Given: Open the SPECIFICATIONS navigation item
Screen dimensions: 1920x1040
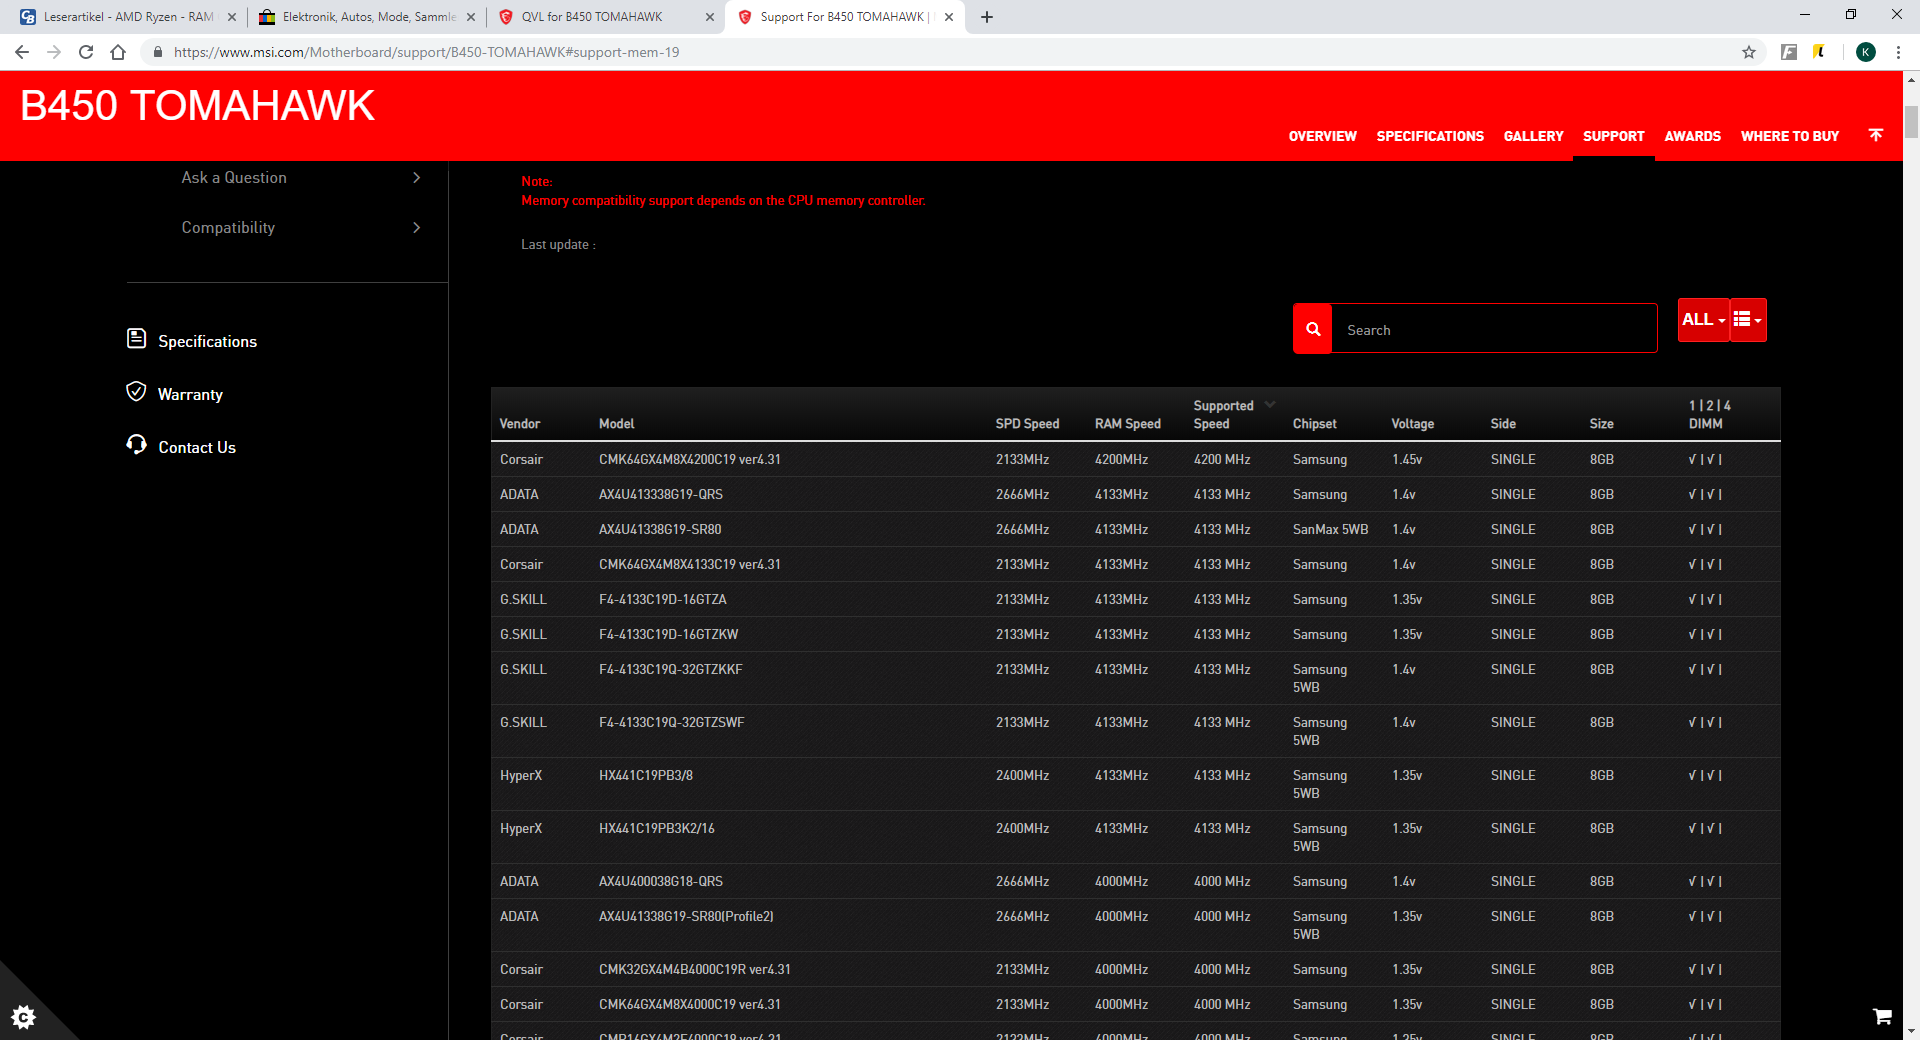Looking at the screenshot, I should click(x=1430, y=136).
